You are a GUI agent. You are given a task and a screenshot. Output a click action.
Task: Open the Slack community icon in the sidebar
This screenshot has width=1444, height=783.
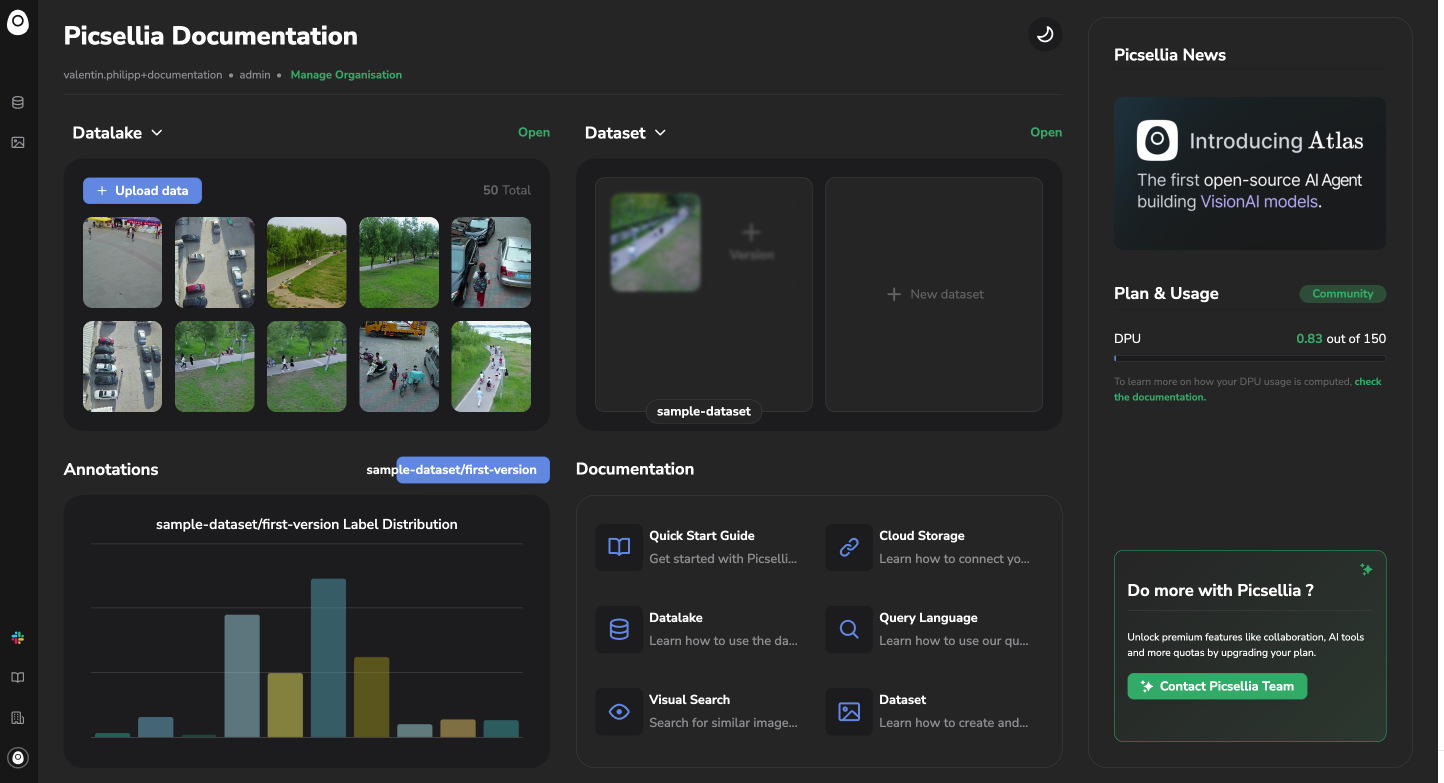tap(18, 637)
